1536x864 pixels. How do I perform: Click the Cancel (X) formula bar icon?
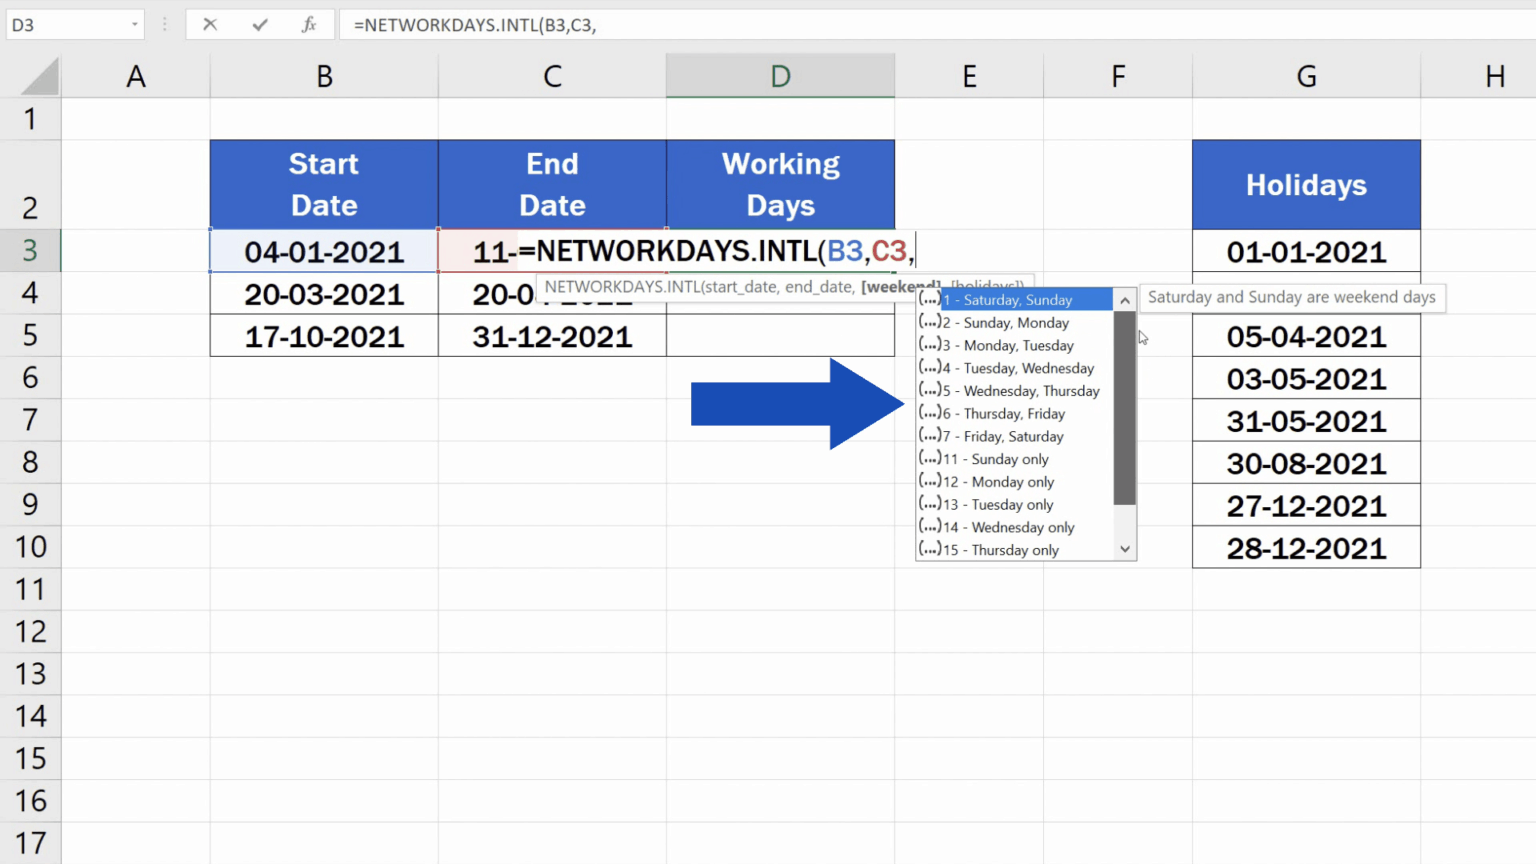pos(210,25)
